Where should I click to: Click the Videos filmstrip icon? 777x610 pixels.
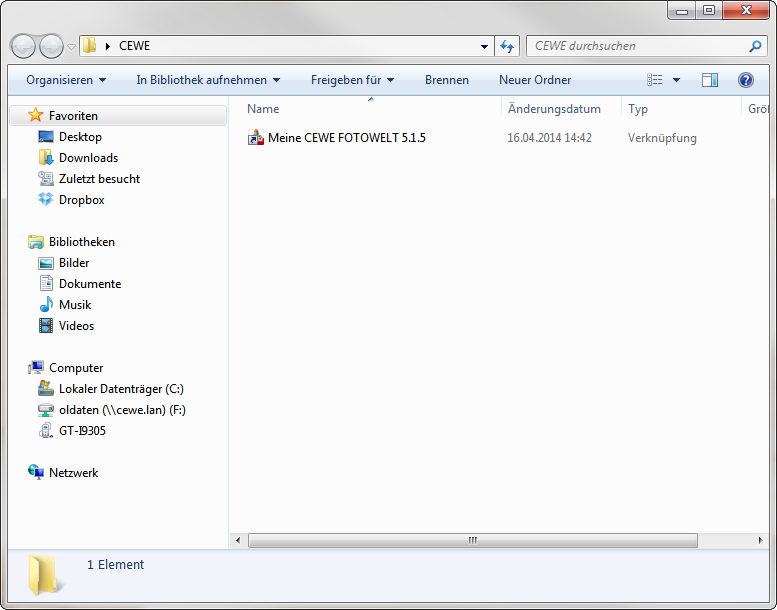click(46, 326)
